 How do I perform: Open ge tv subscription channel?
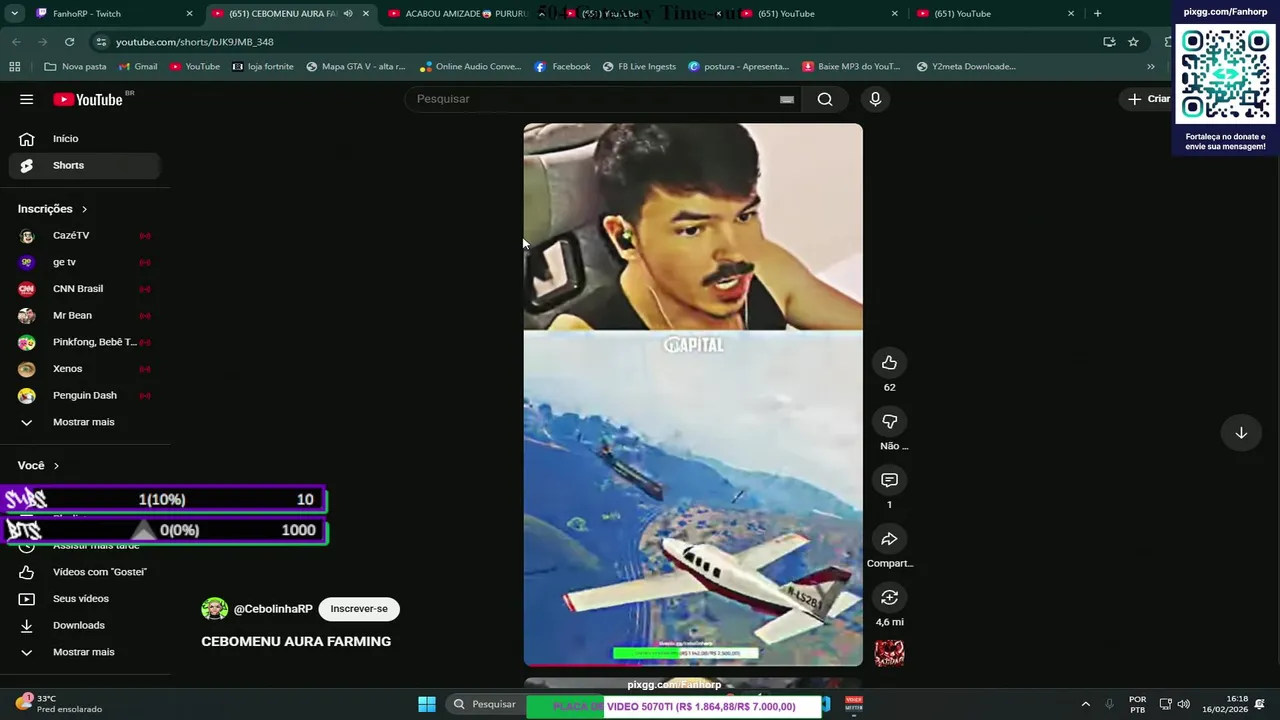(x=84, y=262)
